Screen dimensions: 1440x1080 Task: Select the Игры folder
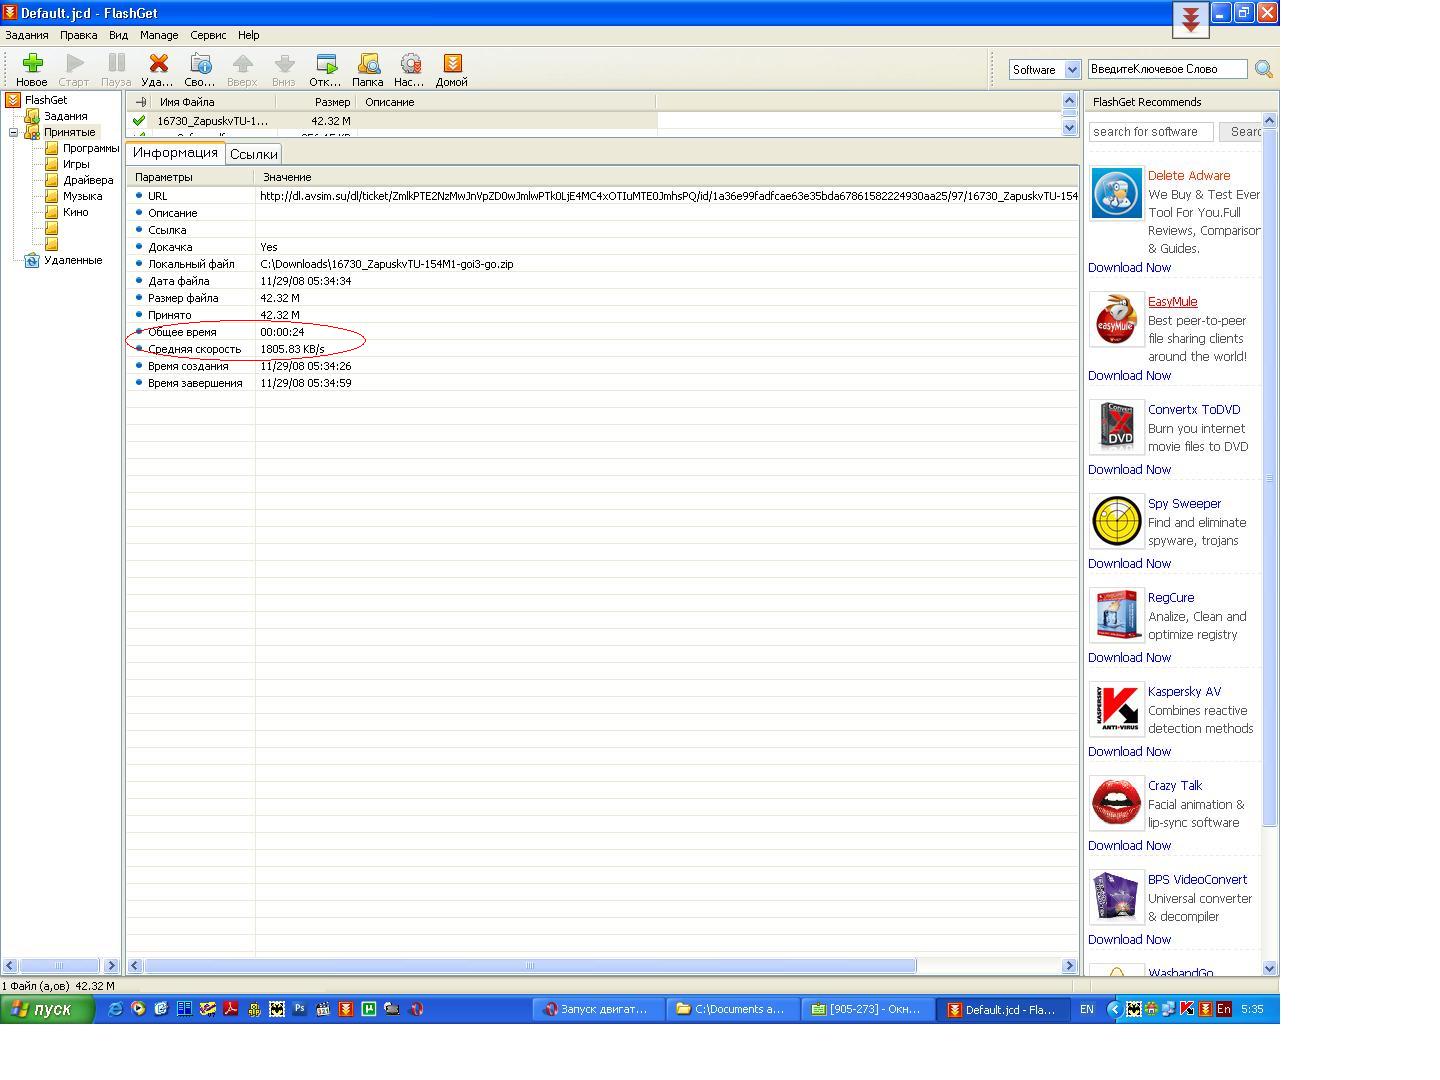tap(76, 164)
